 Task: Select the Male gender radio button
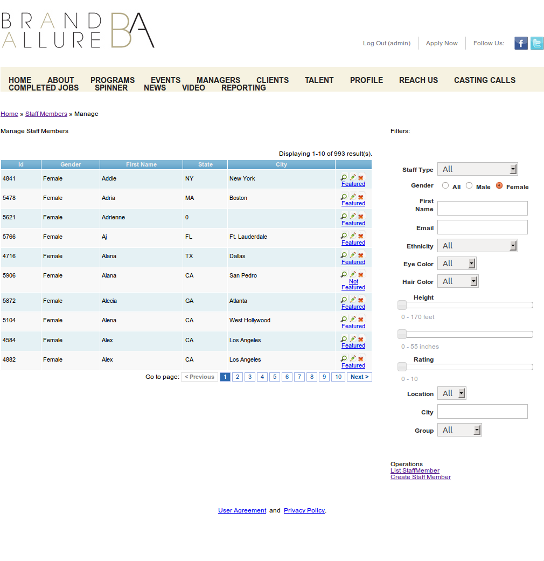[x=469, y=185]
